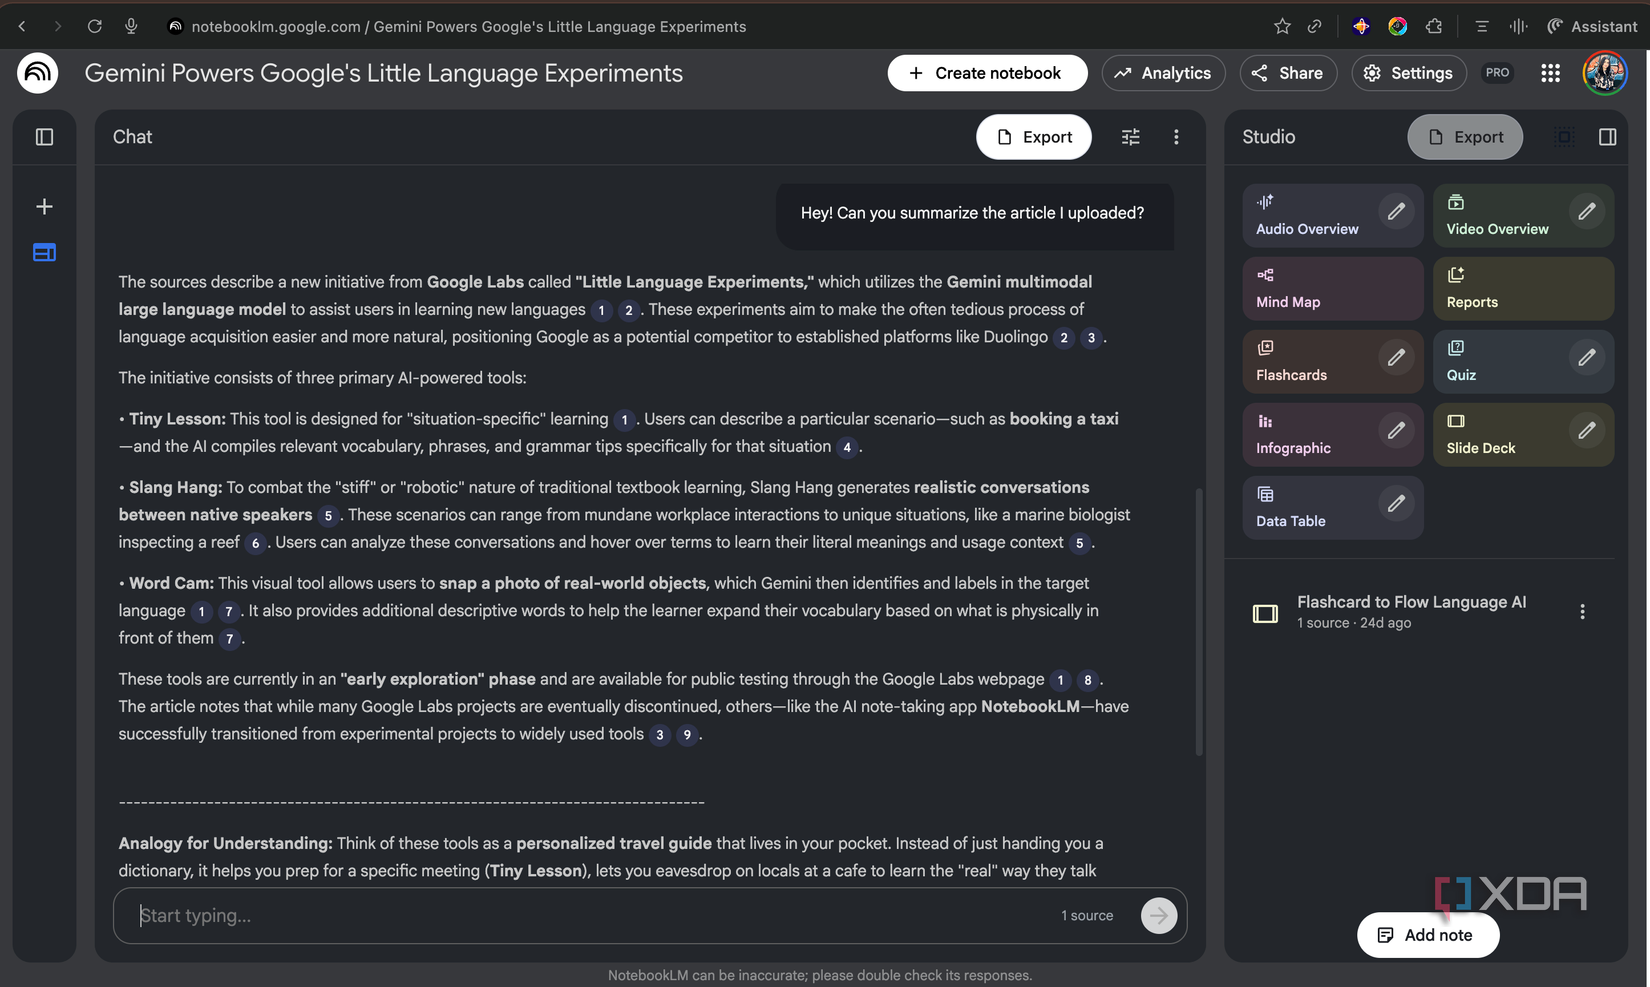This screenshot has height=987, width=1650.
Task: Customize Quiz with pencil icon
Action: (x=1587, y=357)
